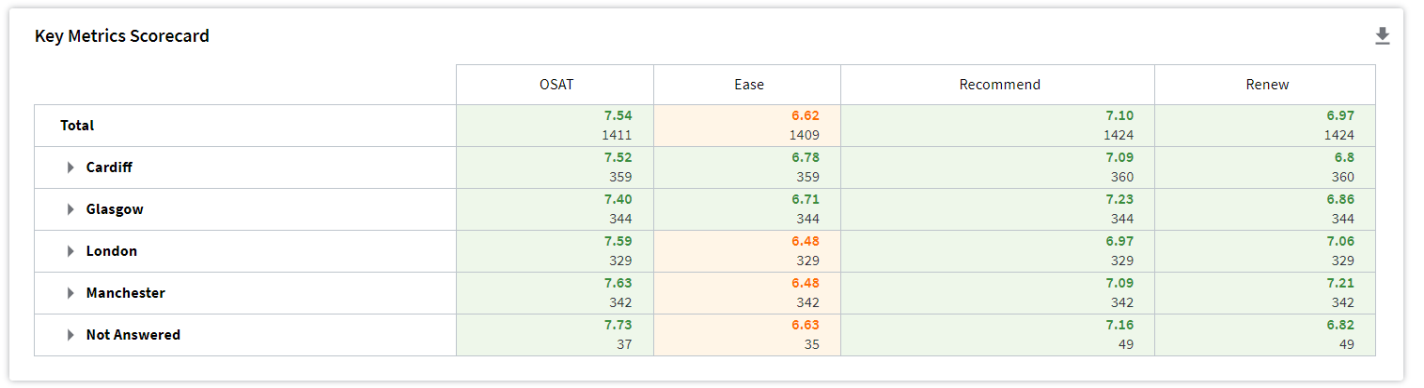Select the Total row label
The height and width of the screenshot is (388, 1424).
click(77, 126)
